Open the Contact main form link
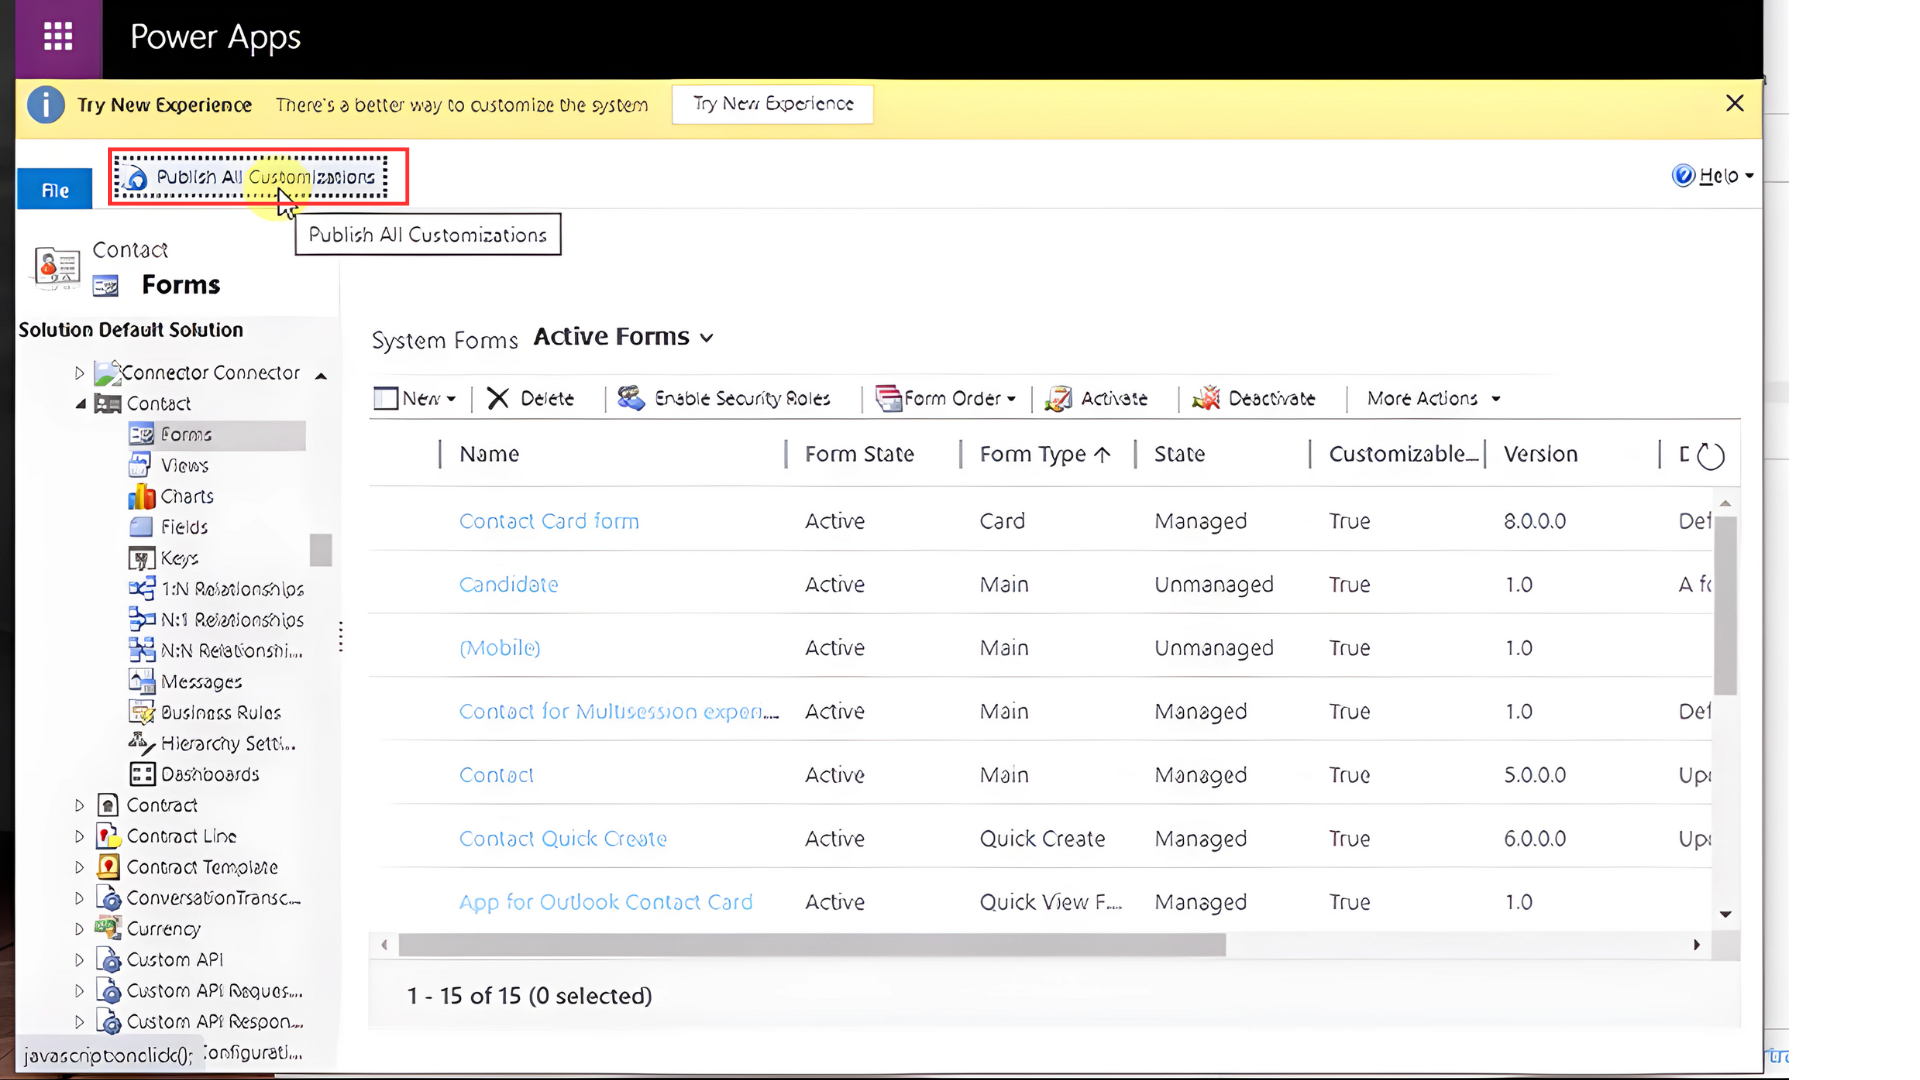Viewport: 1920px width, 1080px height. (496, 775)
